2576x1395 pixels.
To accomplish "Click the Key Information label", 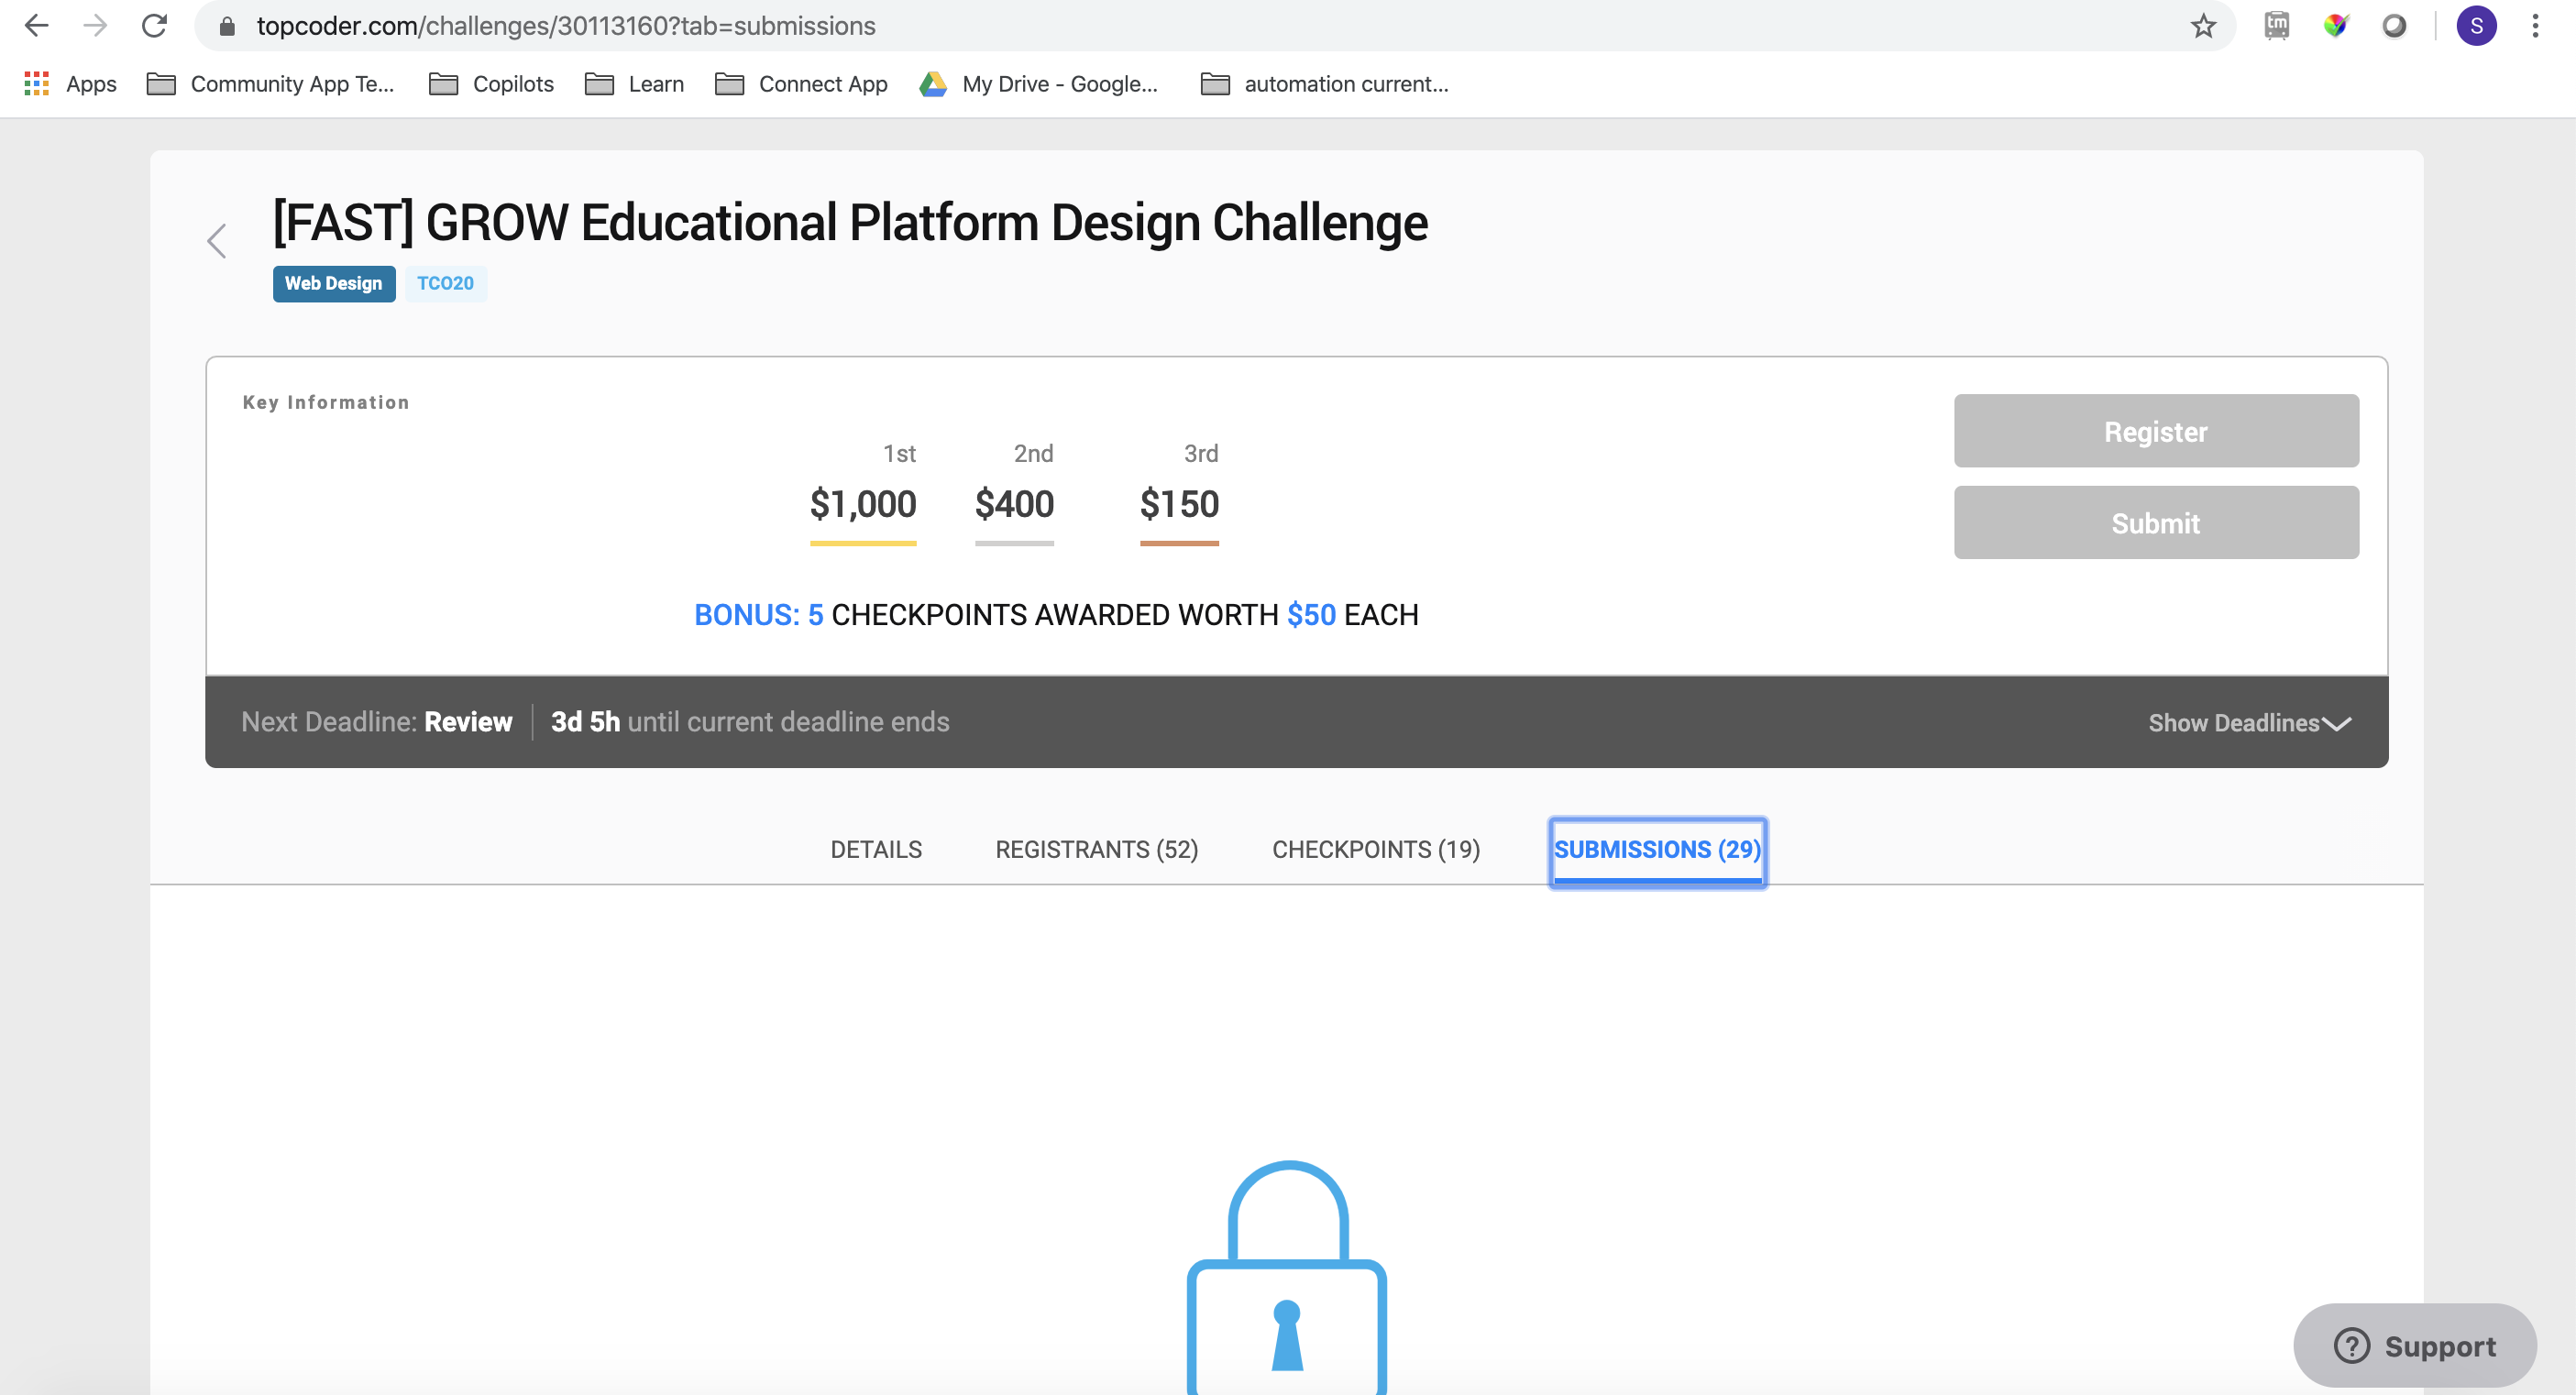I will tap(326, 402).
